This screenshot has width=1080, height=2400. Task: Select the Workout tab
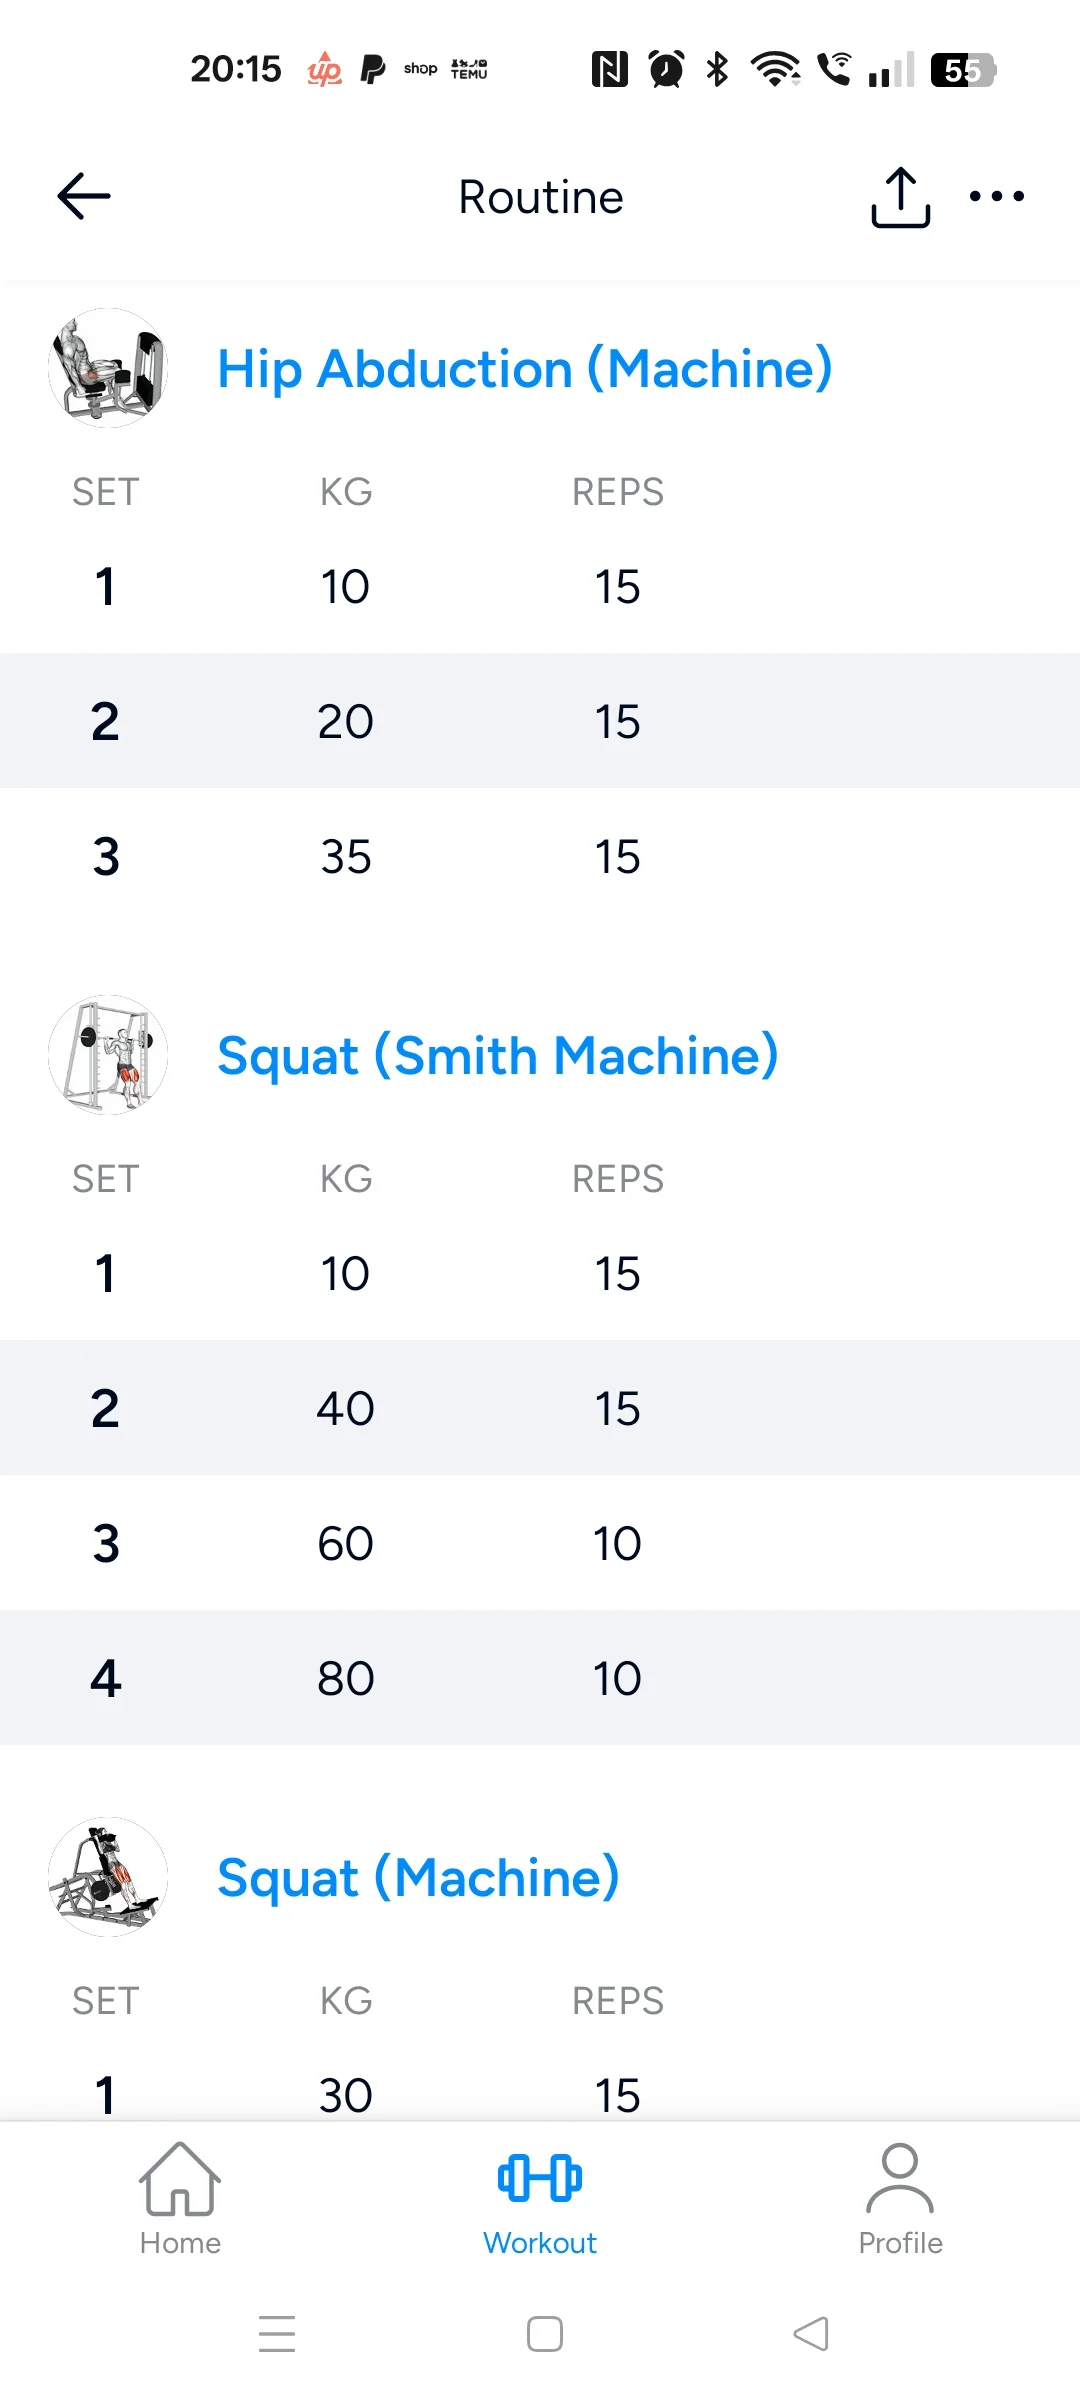coord(540,2199)
